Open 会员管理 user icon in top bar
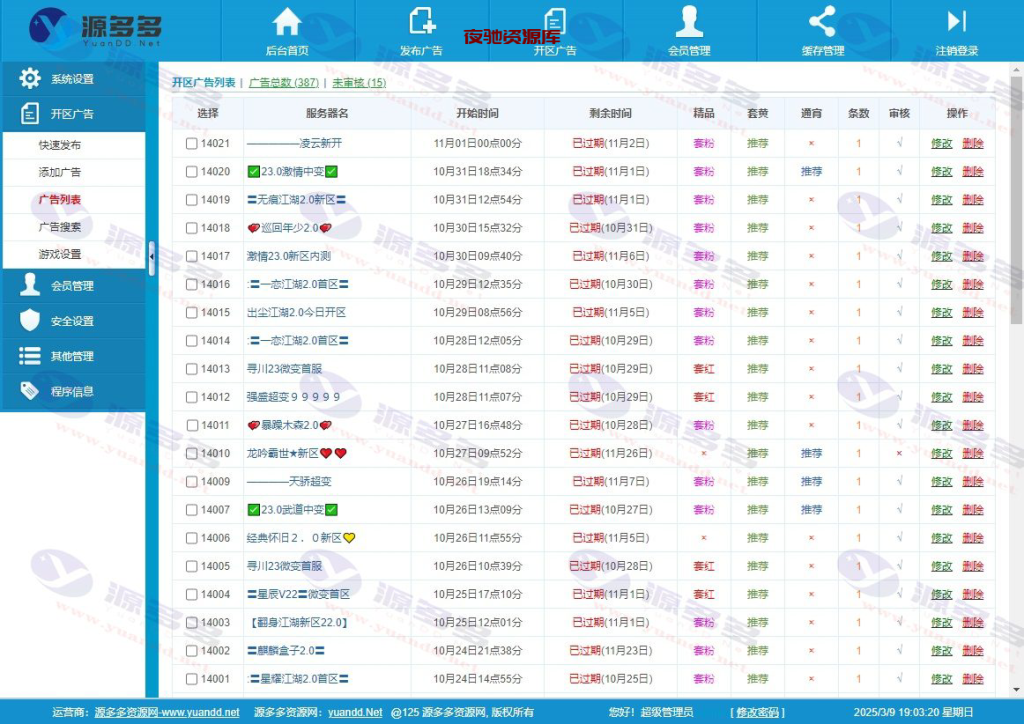Viewport: 1024px width, 724px height. [689, 21]
